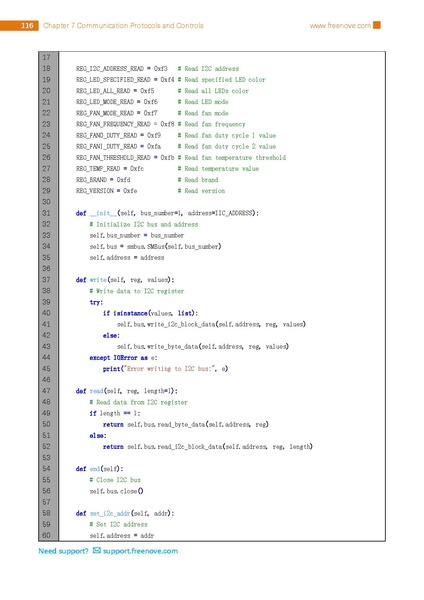Select line REG_LED_MODE_READ = 0xf6
The width and height of the screenshot is (424, 600).
point(117,102)
